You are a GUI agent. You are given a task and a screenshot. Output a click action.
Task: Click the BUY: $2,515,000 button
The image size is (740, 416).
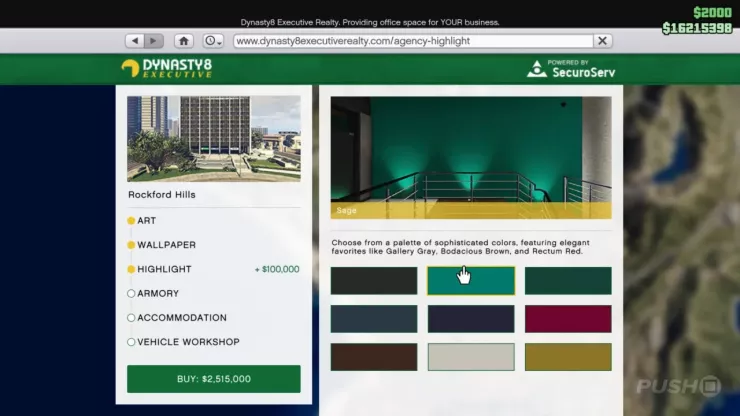pyautogui.click(x=214, y=379)
